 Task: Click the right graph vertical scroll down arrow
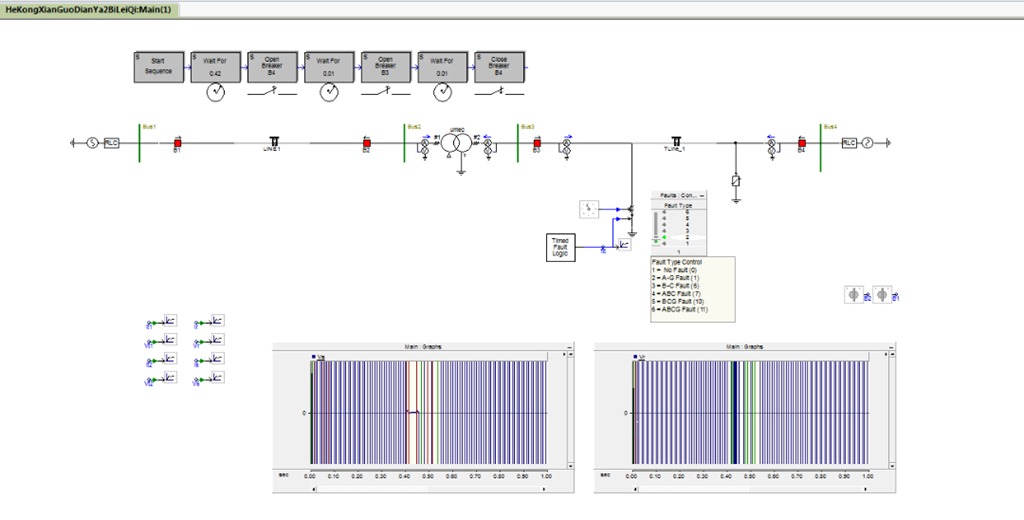coord(891,466)
